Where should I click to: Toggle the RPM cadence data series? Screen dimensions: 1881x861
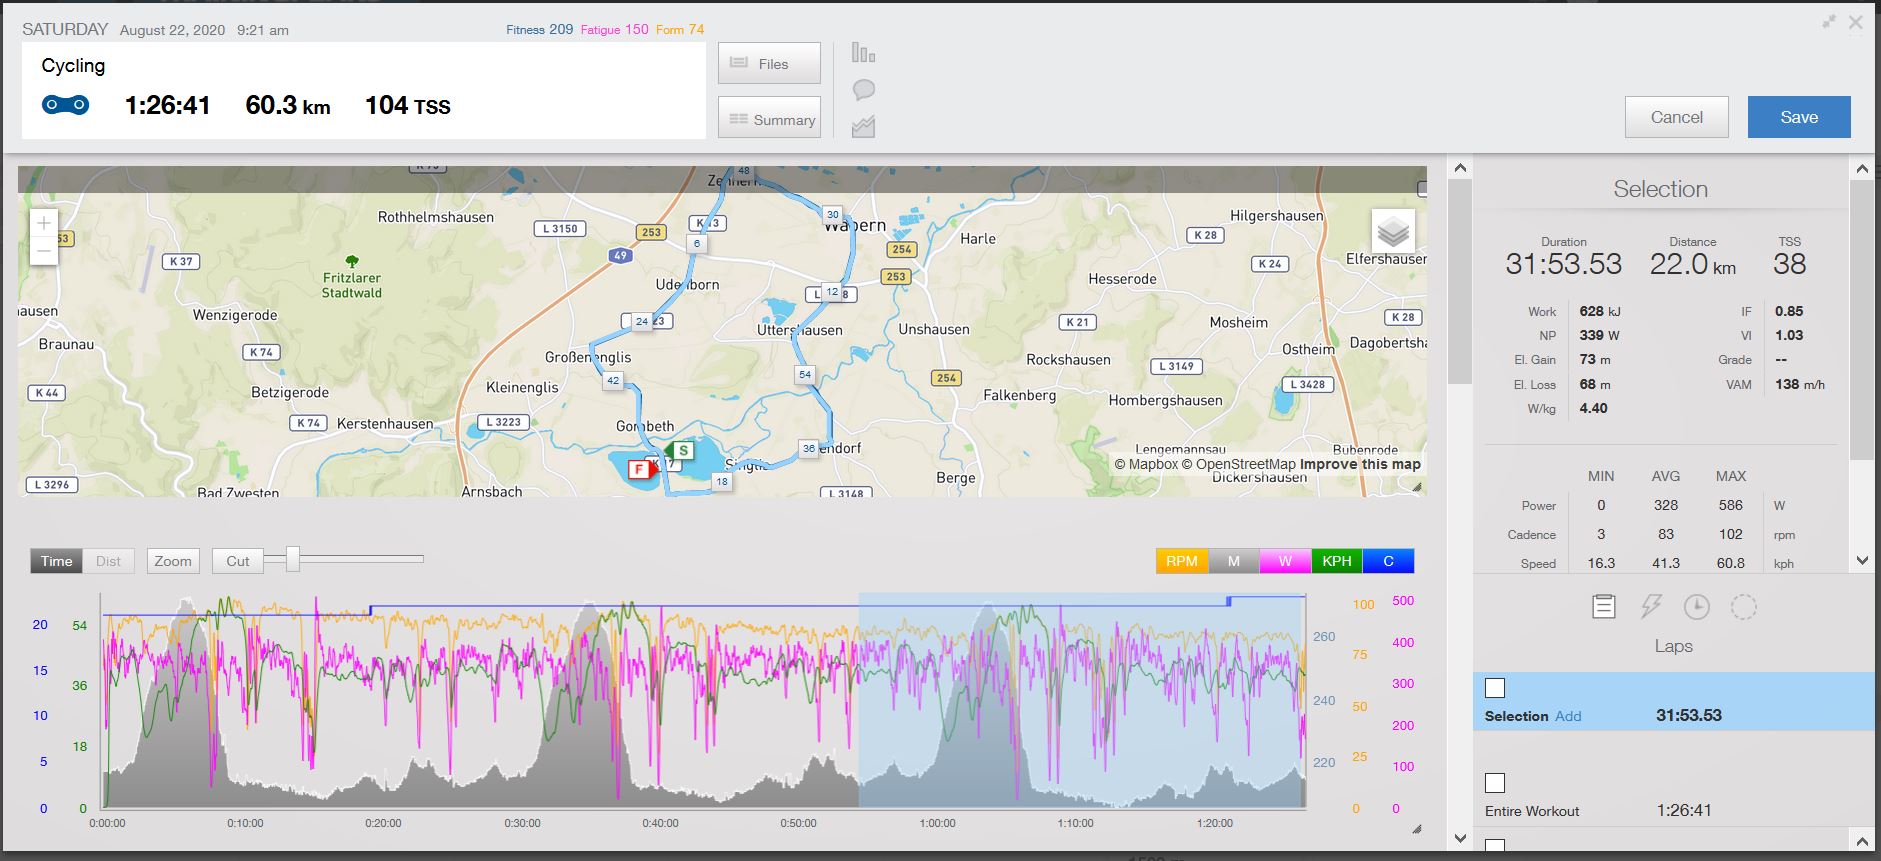point(1181,561)
